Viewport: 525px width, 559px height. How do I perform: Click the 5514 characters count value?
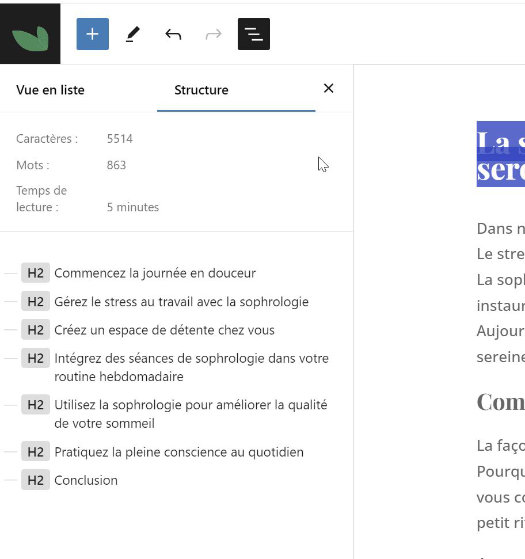[x=120, y=139]
